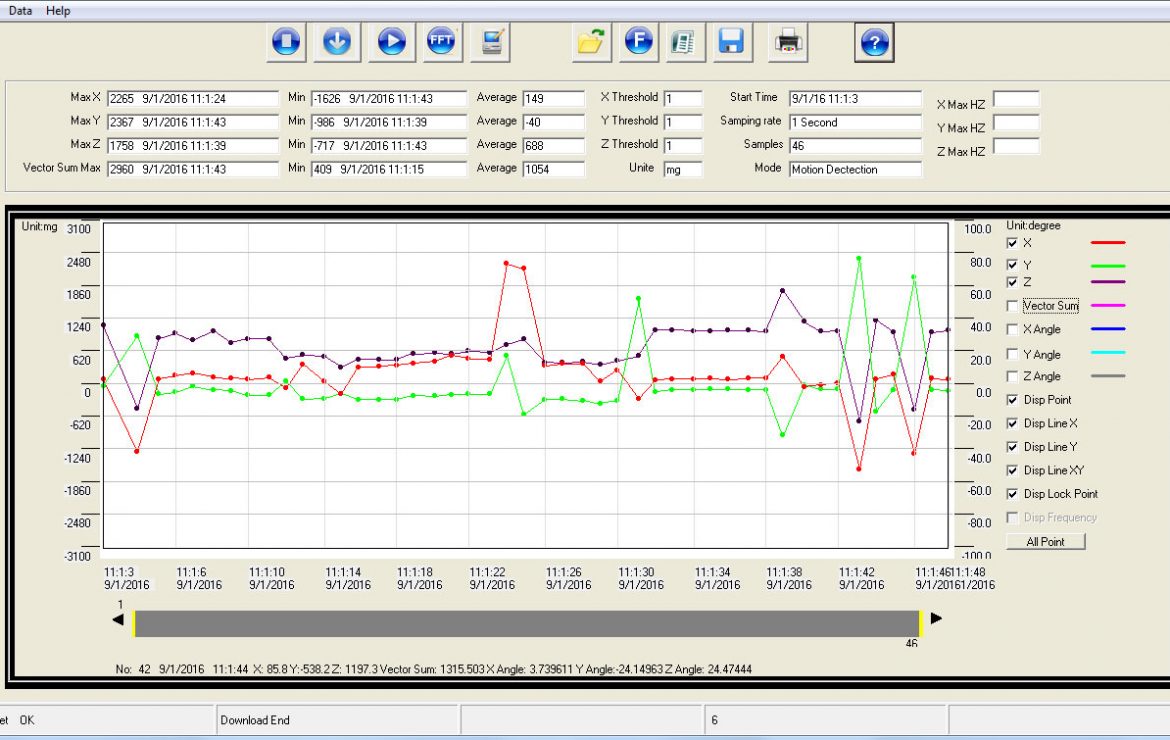Click the blue Download arrow icon

tap(336, 41)
